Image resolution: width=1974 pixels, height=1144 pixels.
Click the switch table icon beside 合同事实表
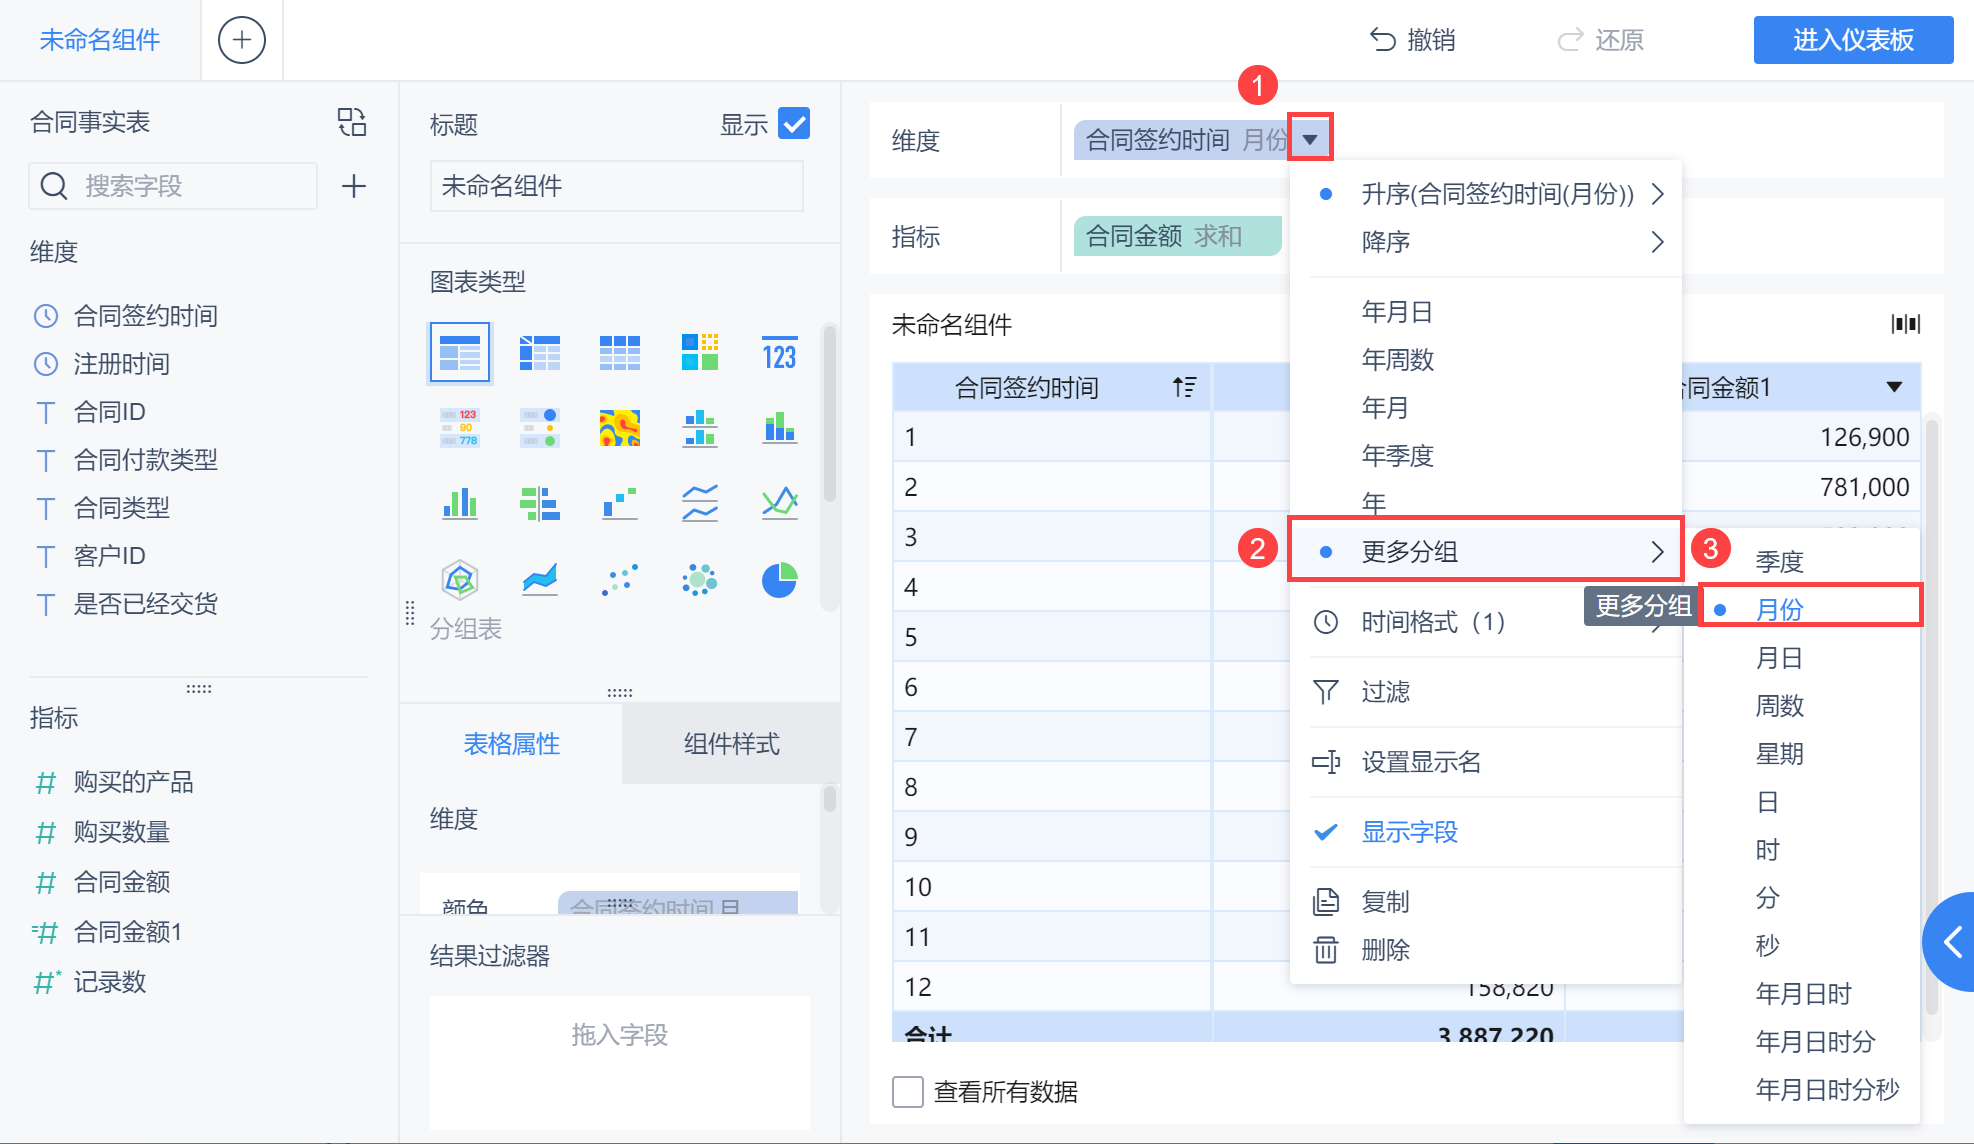[x=352, y=122]
